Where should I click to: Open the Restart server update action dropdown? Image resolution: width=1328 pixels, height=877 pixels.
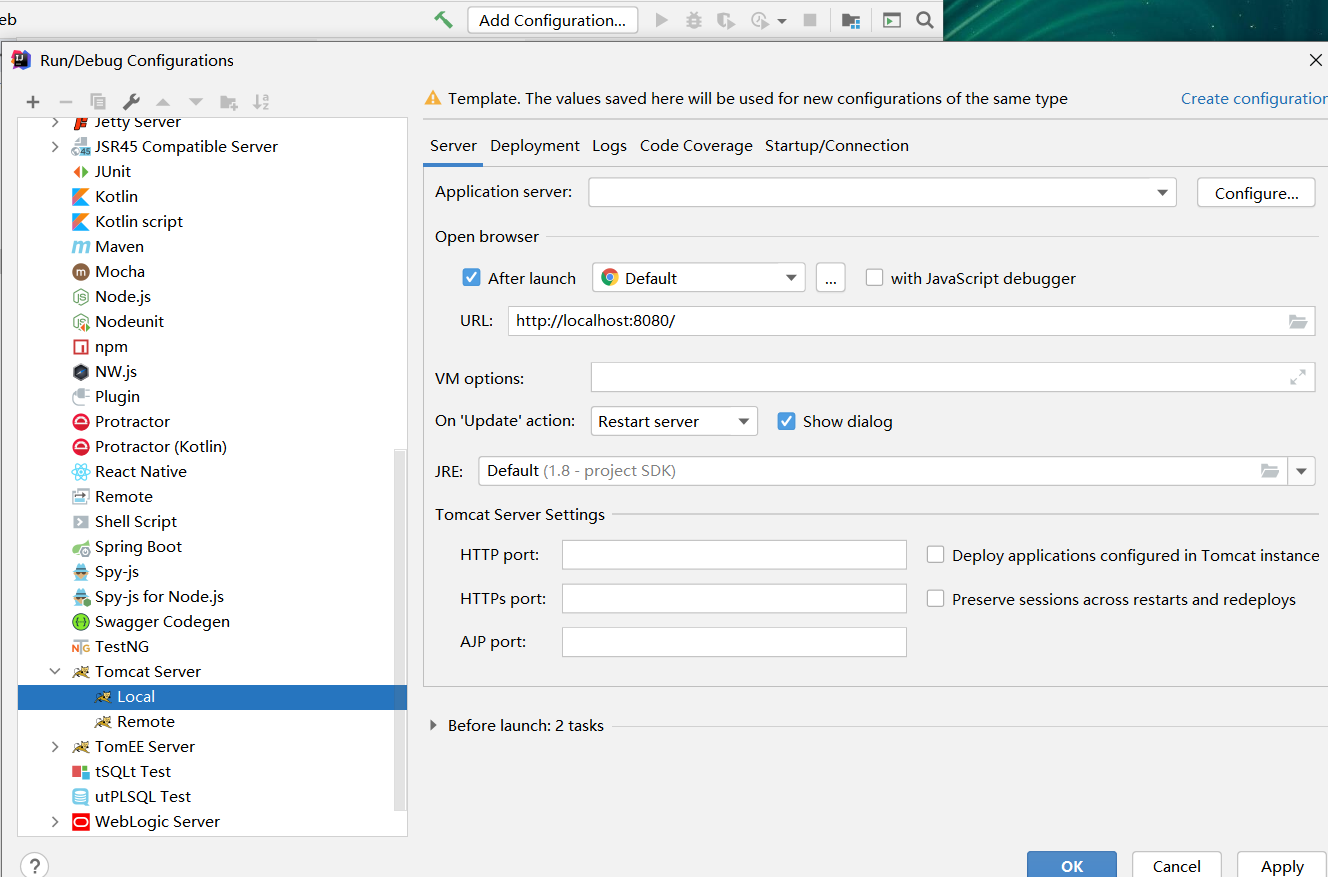click(x=675, y=421)
